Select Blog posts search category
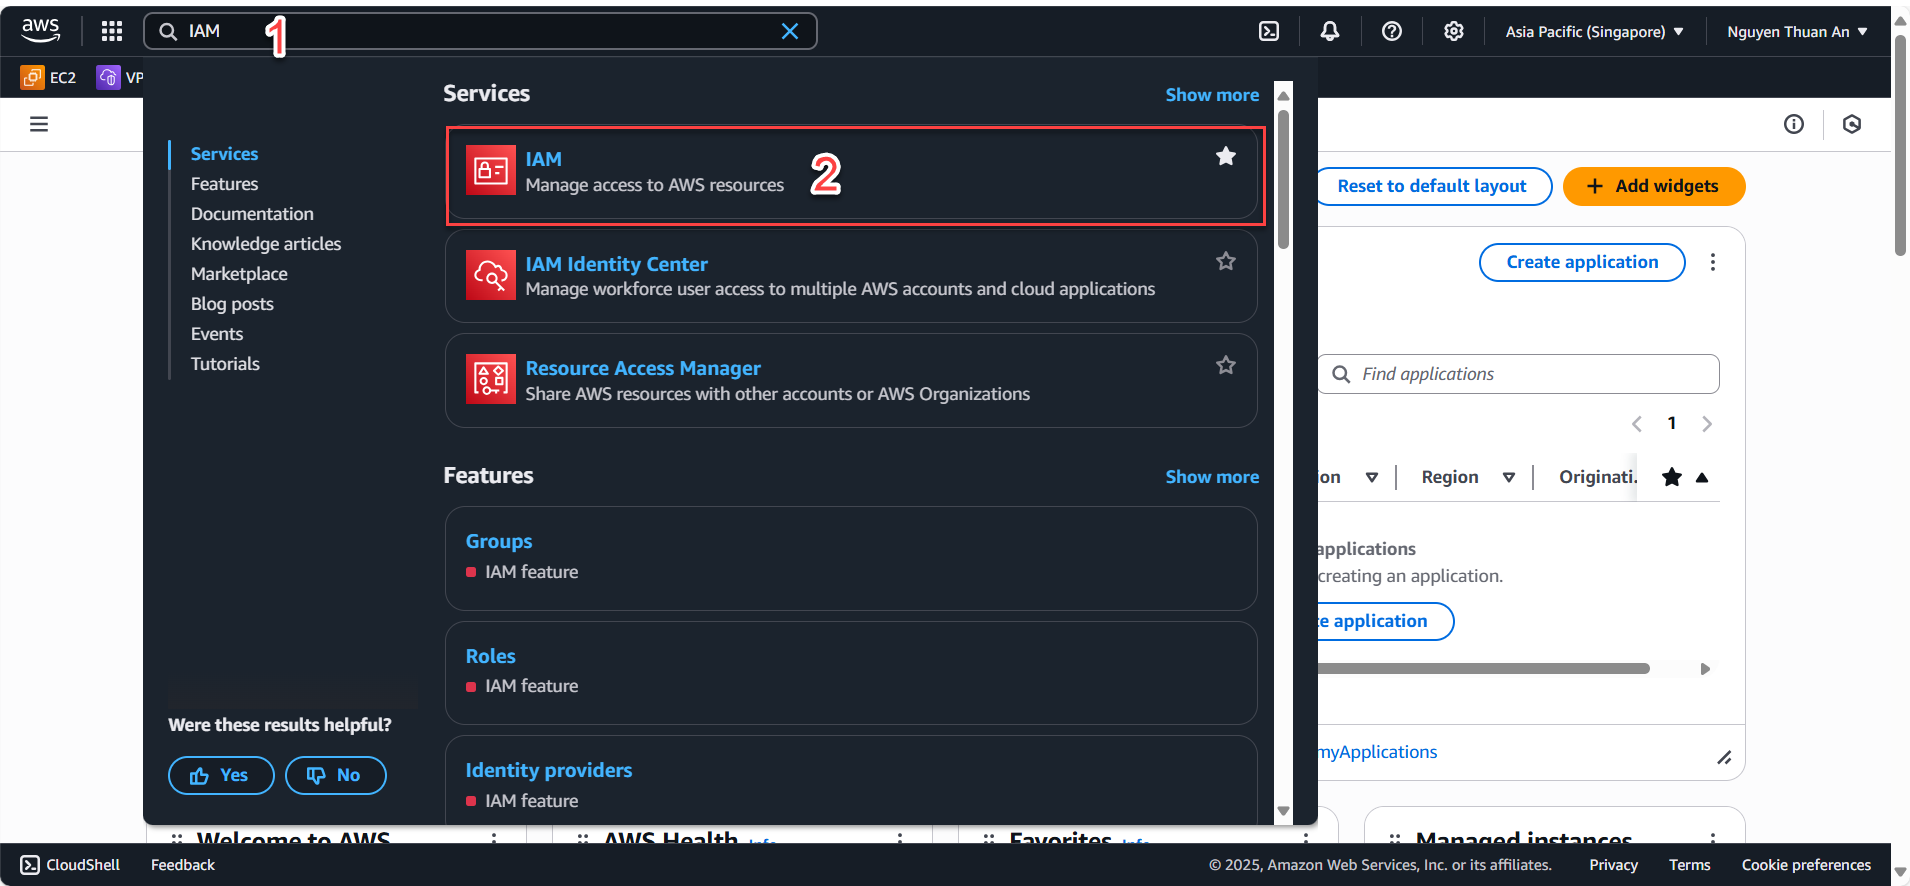Viewport: 1910px width, 886px height. tap(232, 303)
